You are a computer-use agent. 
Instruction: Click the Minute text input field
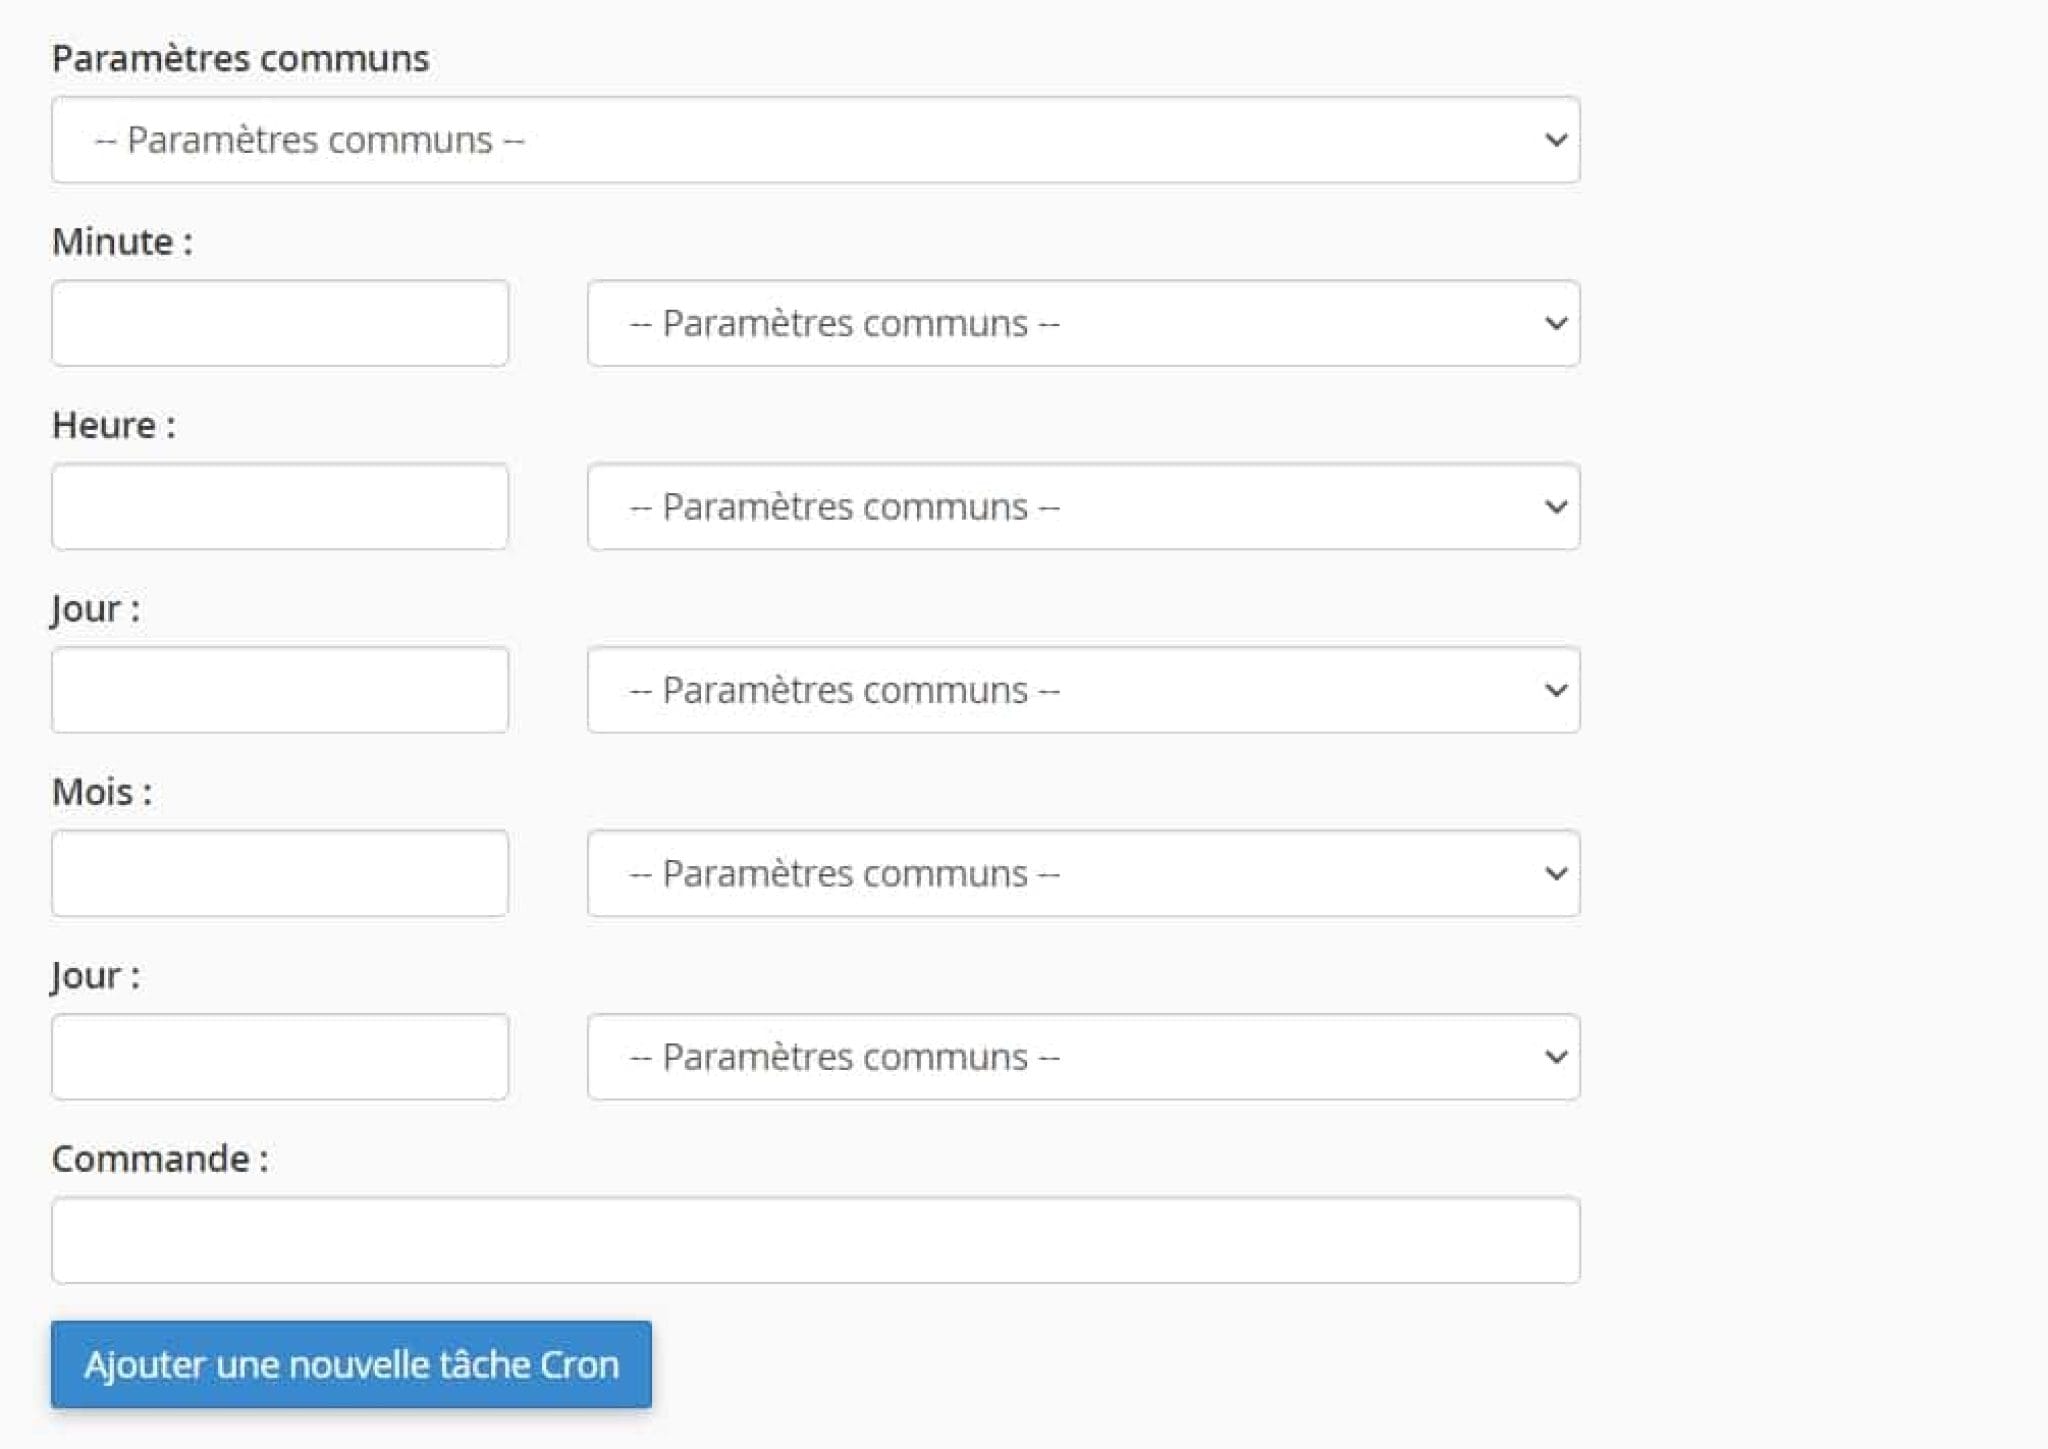280,323
